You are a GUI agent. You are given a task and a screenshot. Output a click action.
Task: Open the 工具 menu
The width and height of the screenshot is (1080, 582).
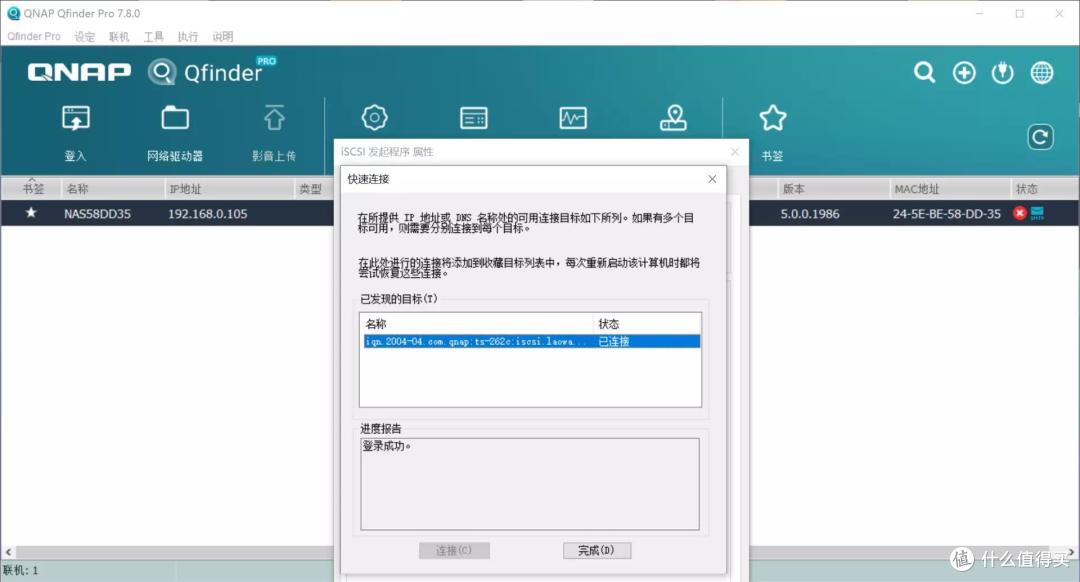coord(153,36)
